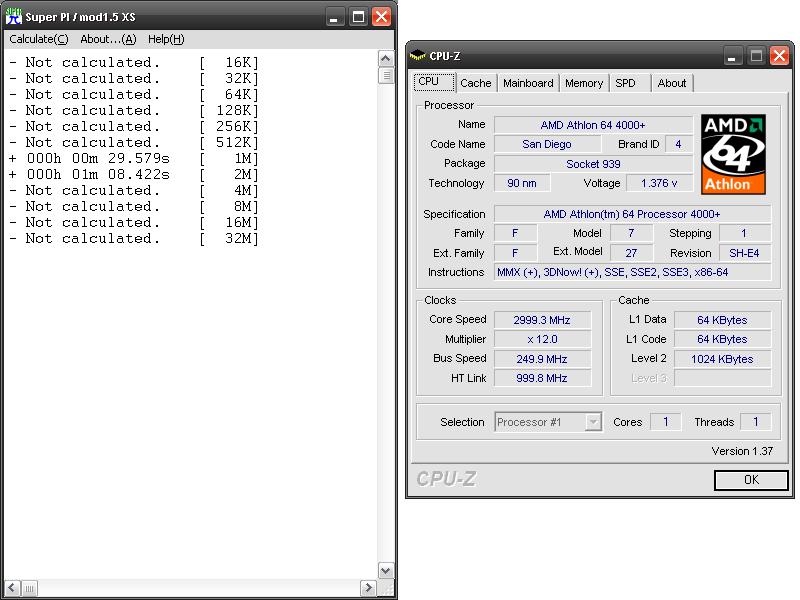Click the Voltage value 1.376 v
The height and width of the screenshot is (600, 800).
[x=659, y=183]
